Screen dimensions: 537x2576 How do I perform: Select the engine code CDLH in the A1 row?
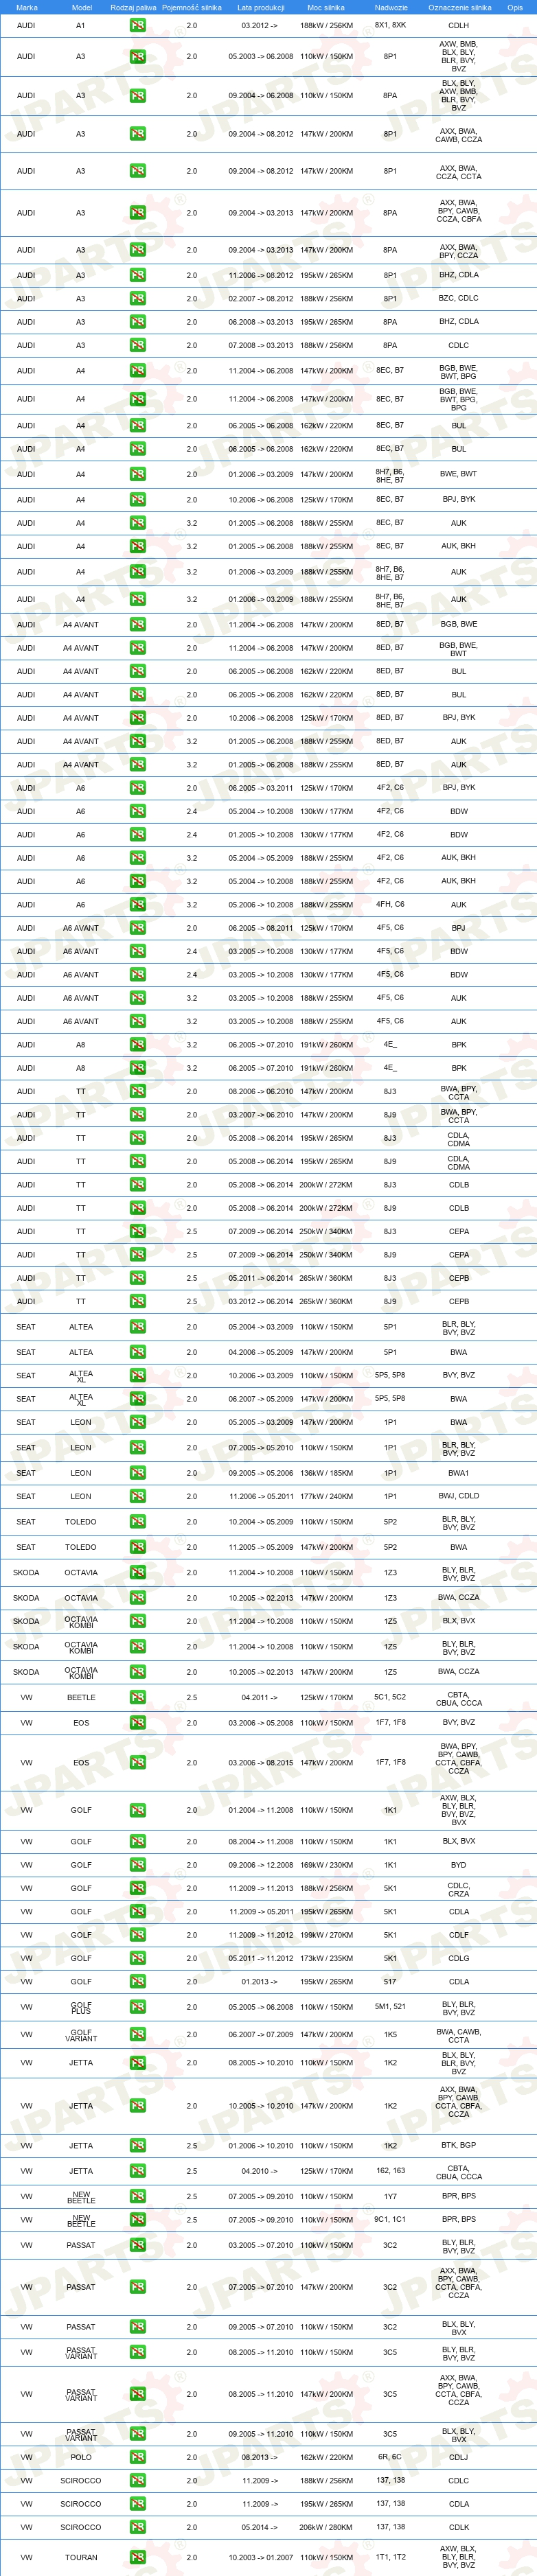pos(458,25)
